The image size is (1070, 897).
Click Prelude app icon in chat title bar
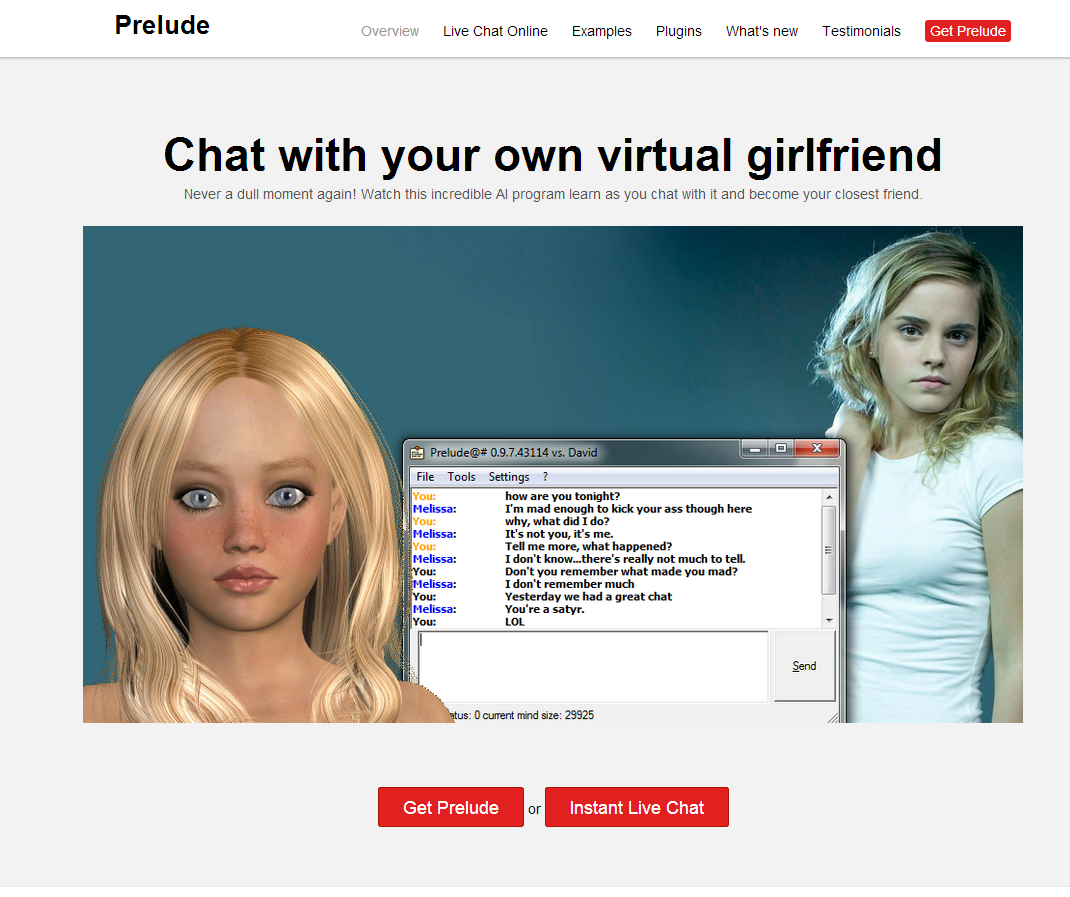point(417,453)
